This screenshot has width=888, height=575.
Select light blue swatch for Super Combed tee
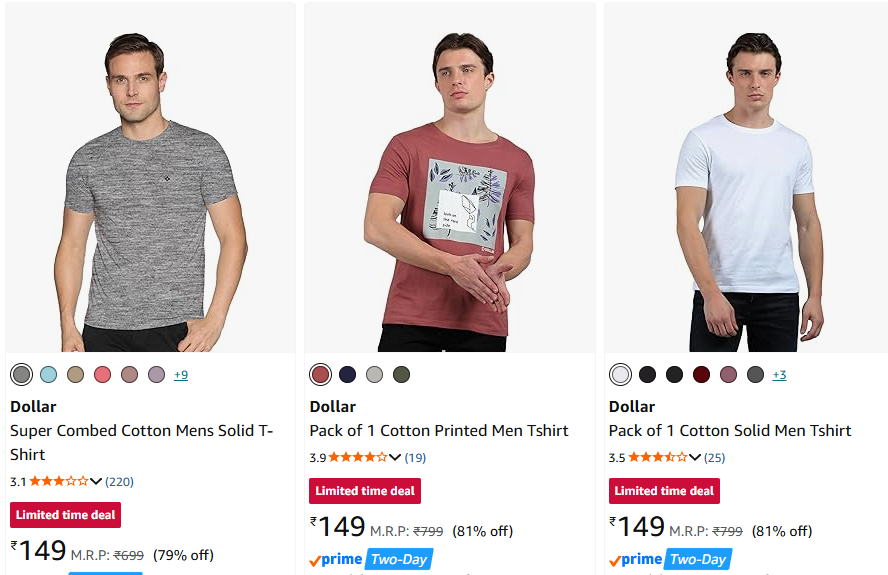pyautogui.click(x=49, y=374)
